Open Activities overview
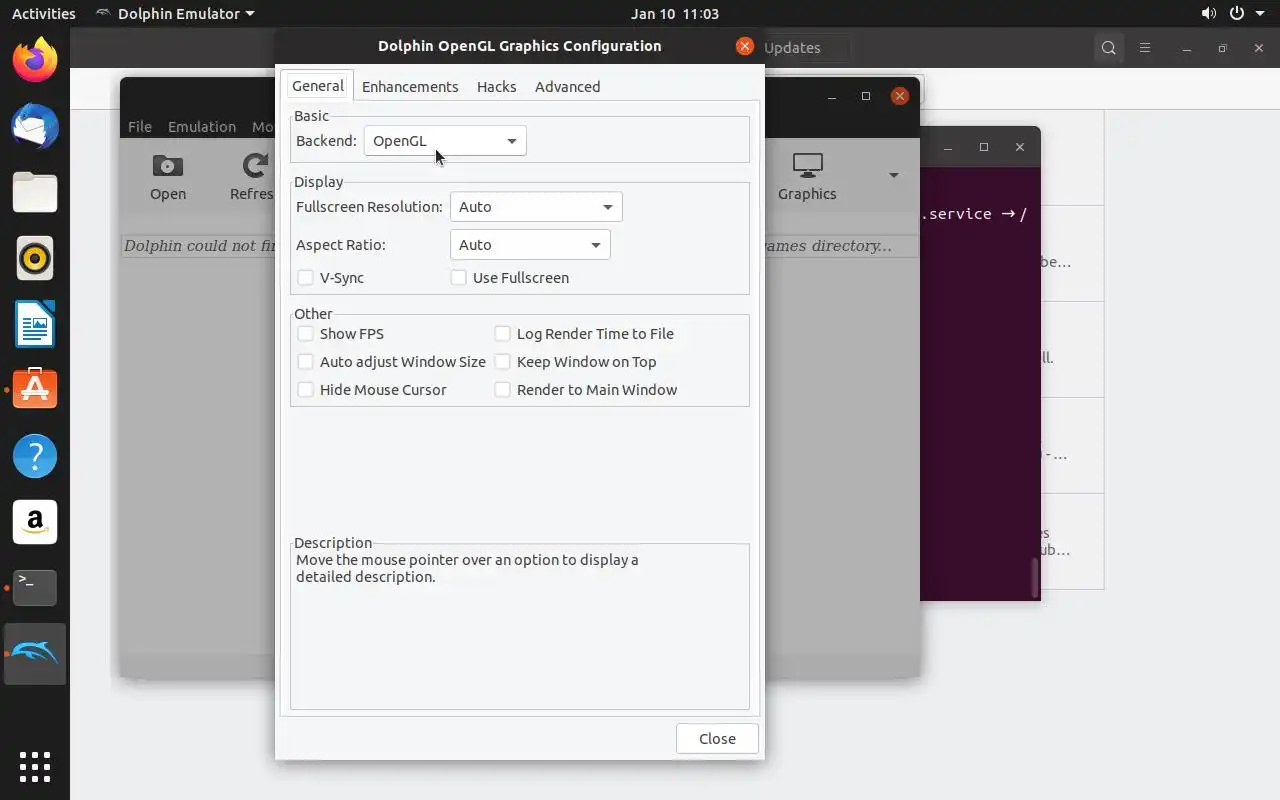 (43, 14)
